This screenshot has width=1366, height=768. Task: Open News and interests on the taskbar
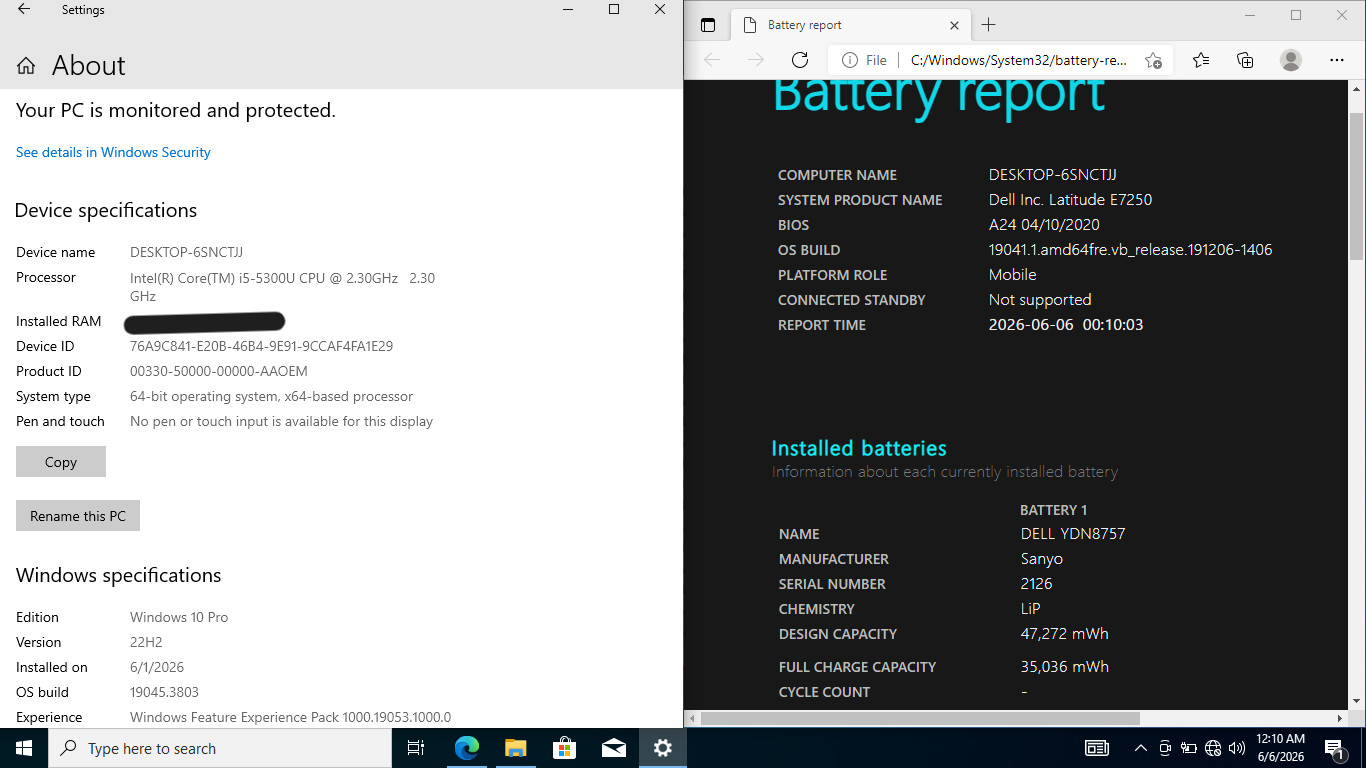point(1097,748)
